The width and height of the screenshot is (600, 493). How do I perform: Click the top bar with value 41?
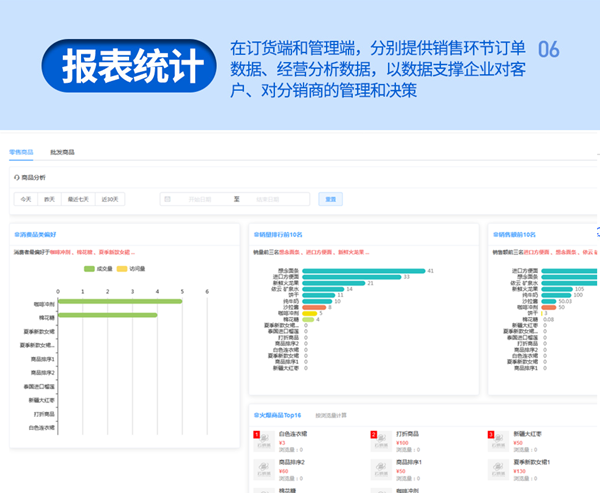coord(364,271)
